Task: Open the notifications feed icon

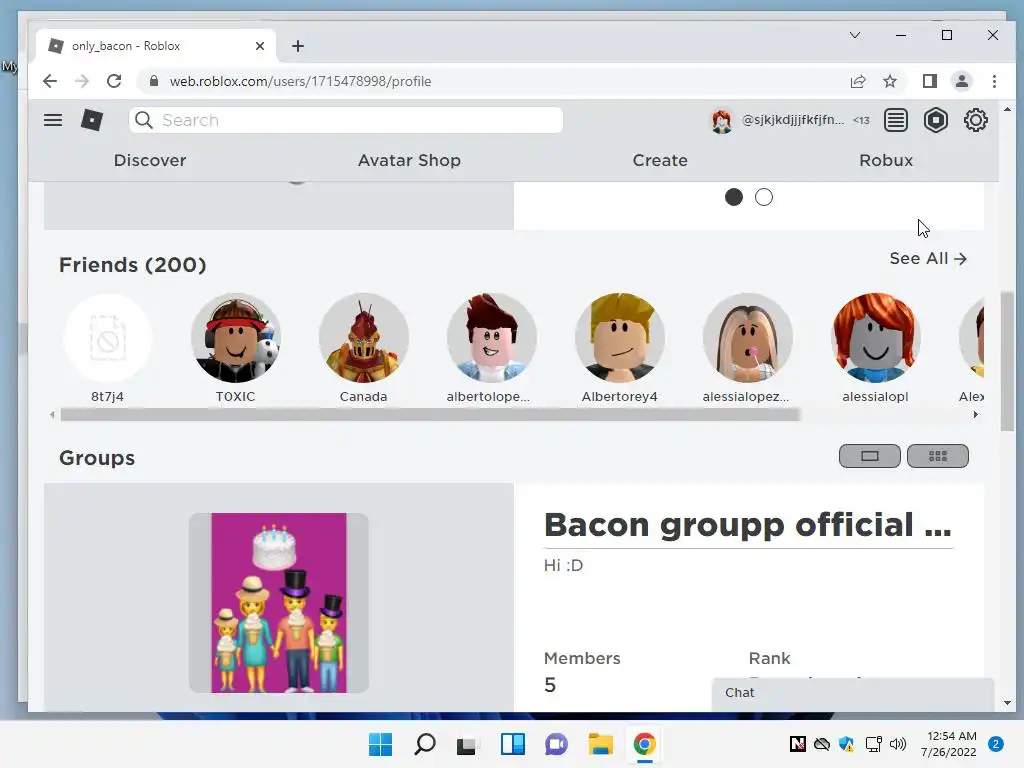Action: (895, 120)
